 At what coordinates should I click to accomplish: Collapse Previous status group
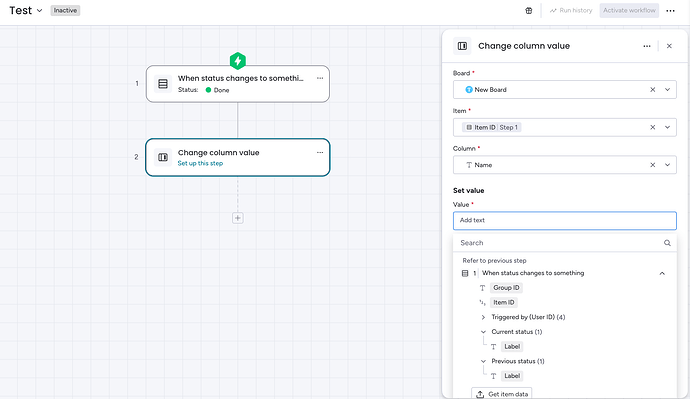tap(483, 361)
